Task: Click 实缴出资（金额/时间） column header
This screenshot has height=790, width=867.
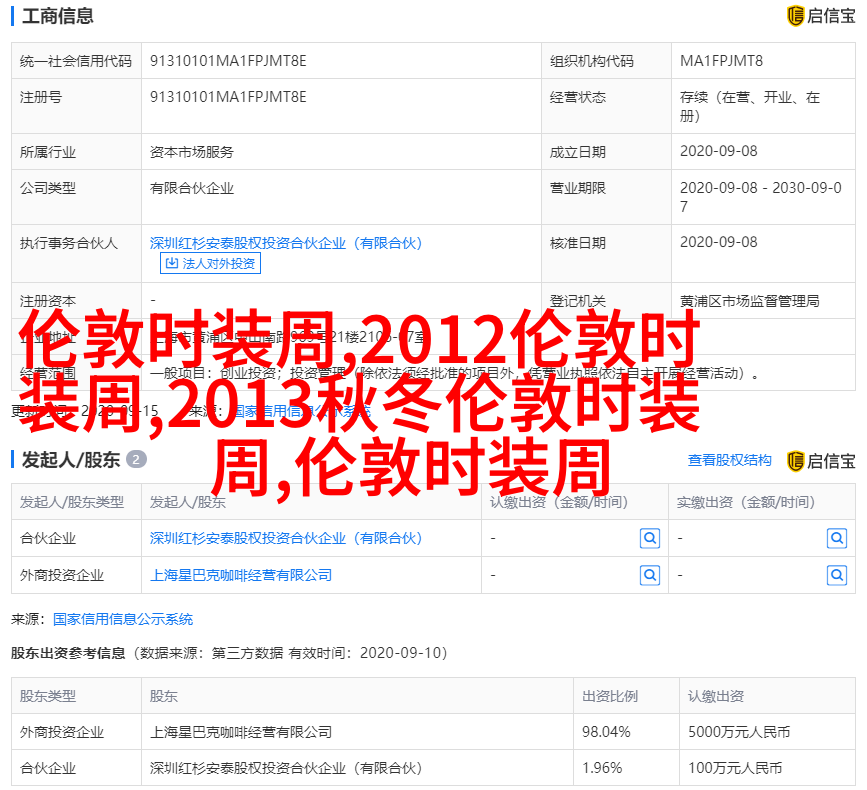Action: 746,502
